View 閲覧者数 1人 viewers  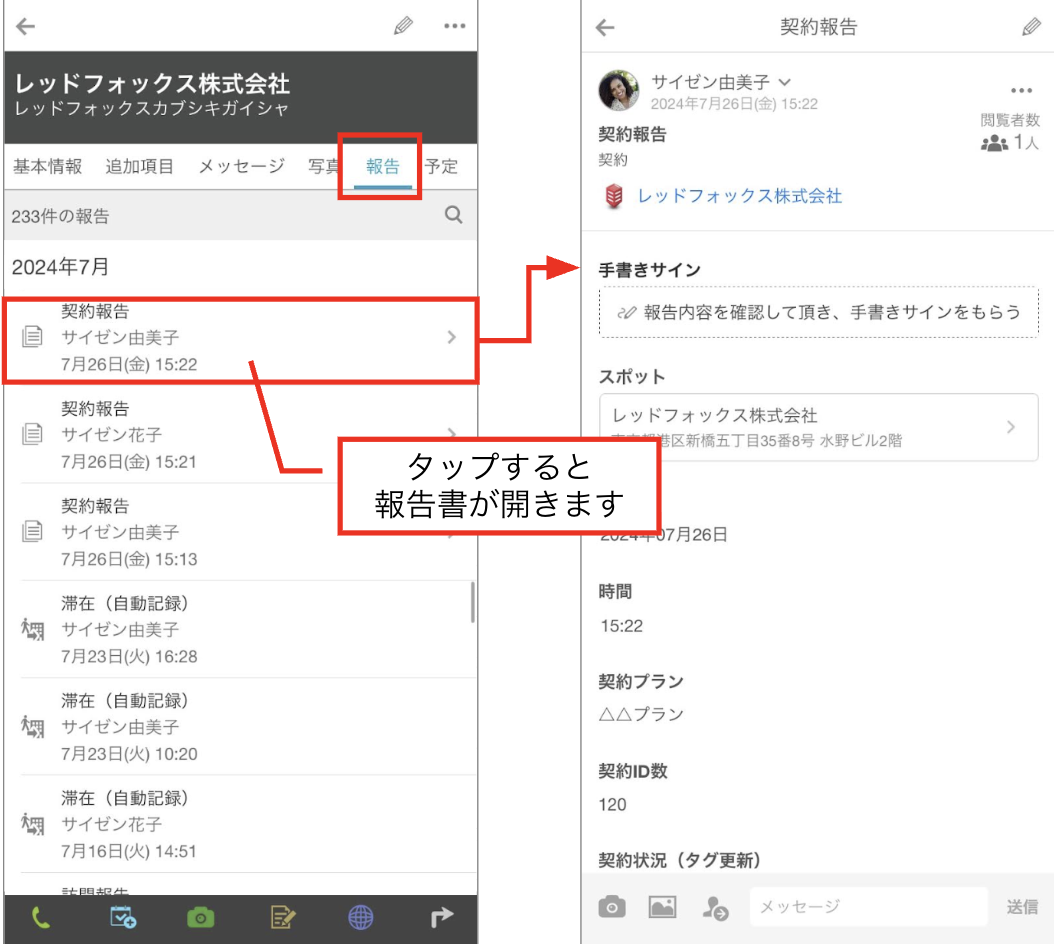1010,132
